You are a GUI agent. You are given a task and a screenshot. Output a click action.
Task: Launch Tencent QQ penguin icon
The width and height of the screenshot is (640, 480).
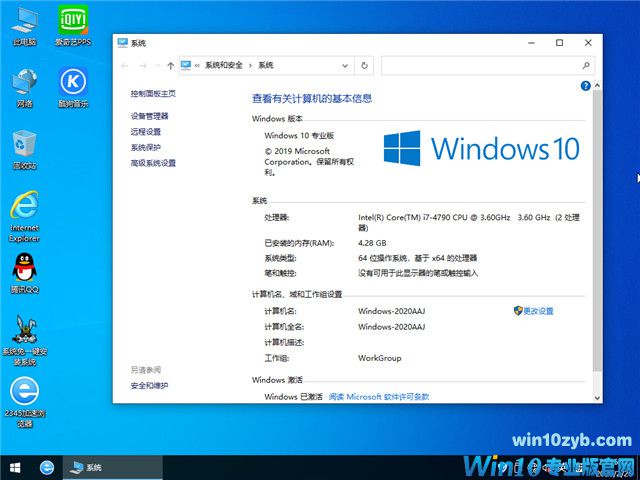(24, 273)
